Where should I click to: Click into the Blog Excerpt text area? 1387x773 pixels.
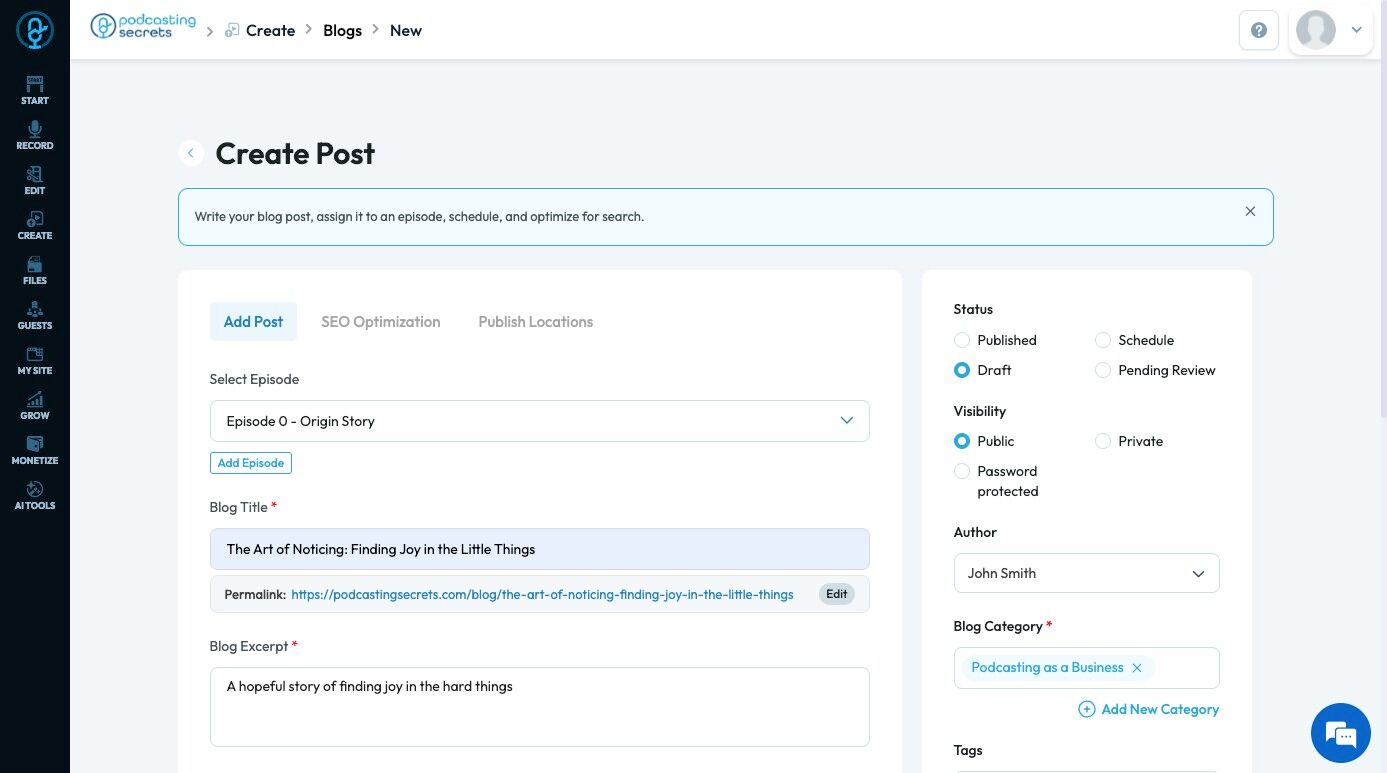(539, 706)
